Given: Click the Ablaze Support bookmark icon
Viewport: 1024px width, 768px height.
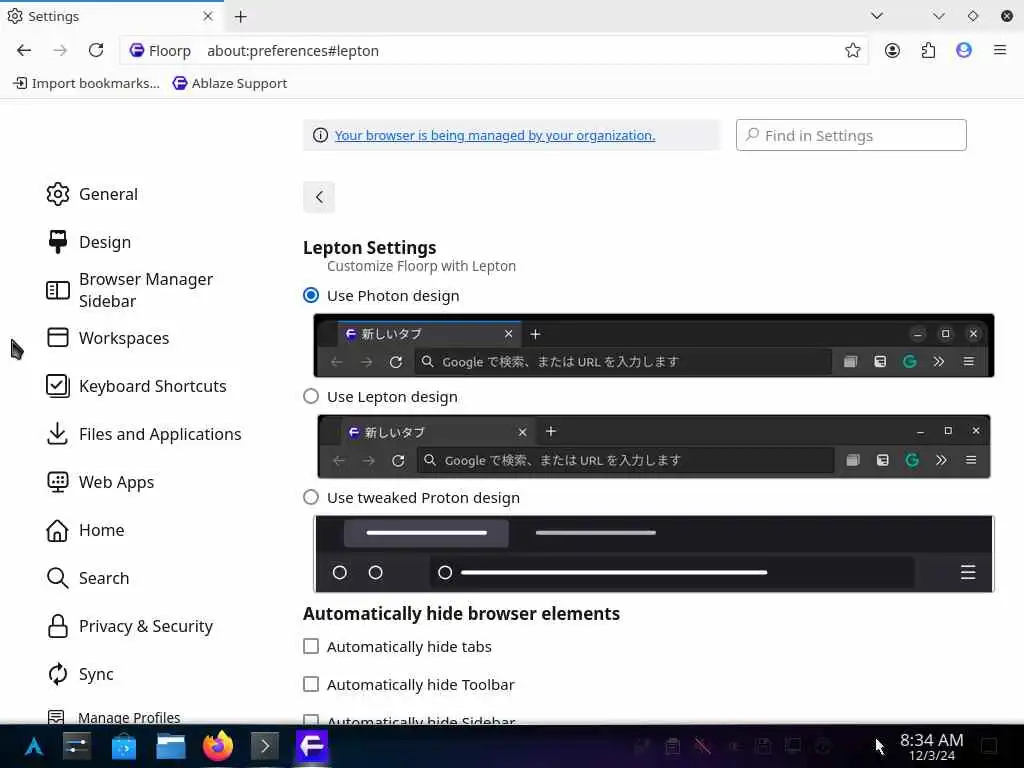Looking at the screenshot, I should (180, 83).
